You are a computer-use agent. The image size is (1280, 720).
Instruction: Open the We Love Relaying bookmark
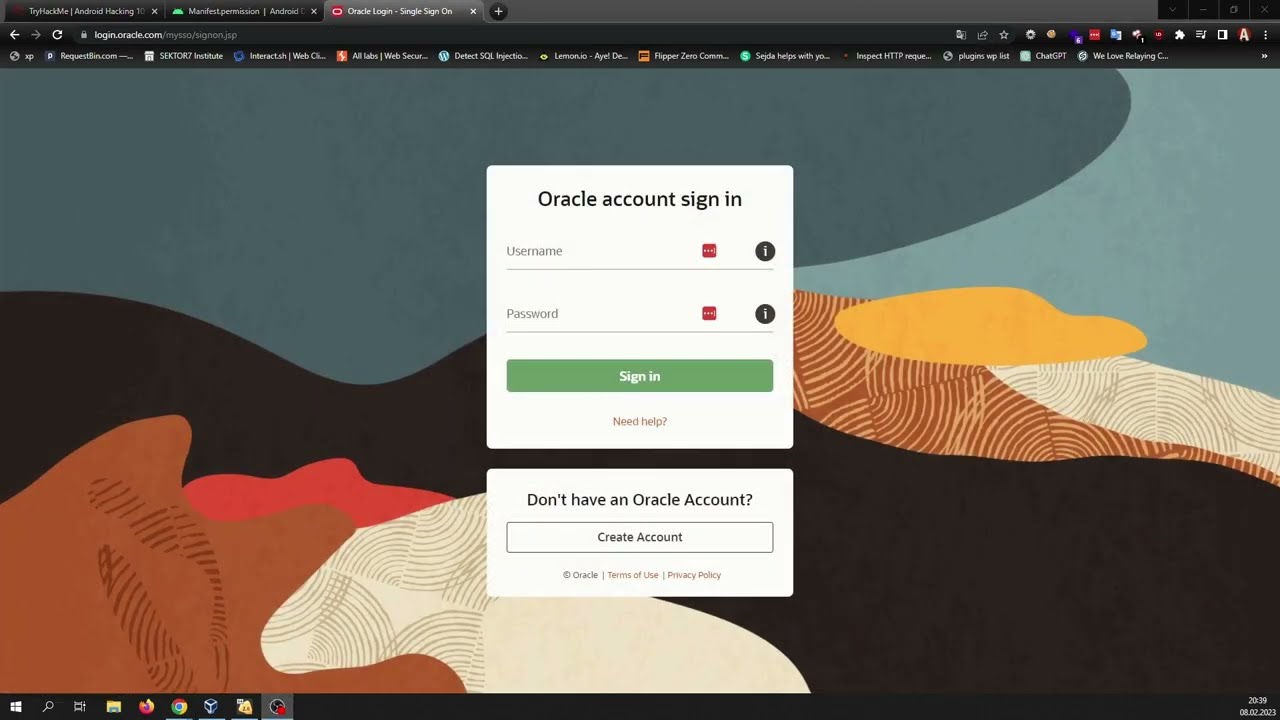1122,56
